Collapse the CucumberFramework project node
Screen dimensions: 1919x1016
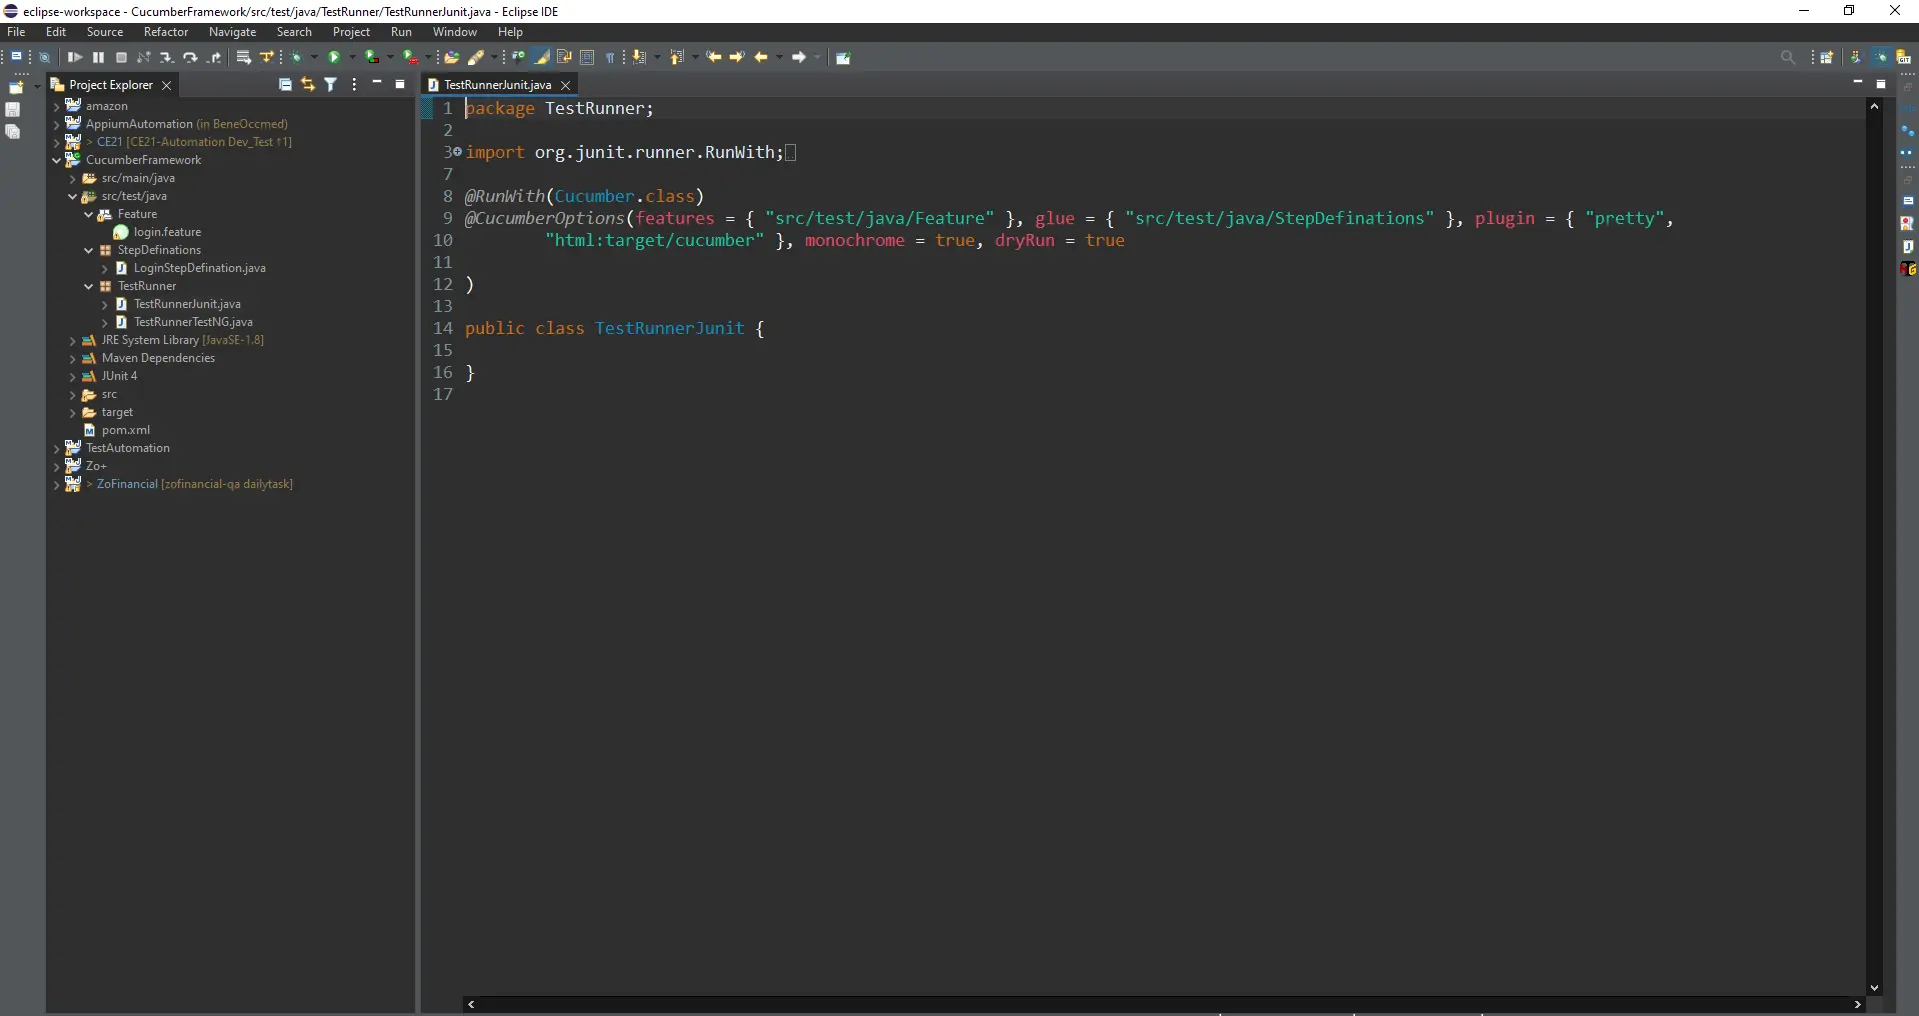(x=59, y=160)
